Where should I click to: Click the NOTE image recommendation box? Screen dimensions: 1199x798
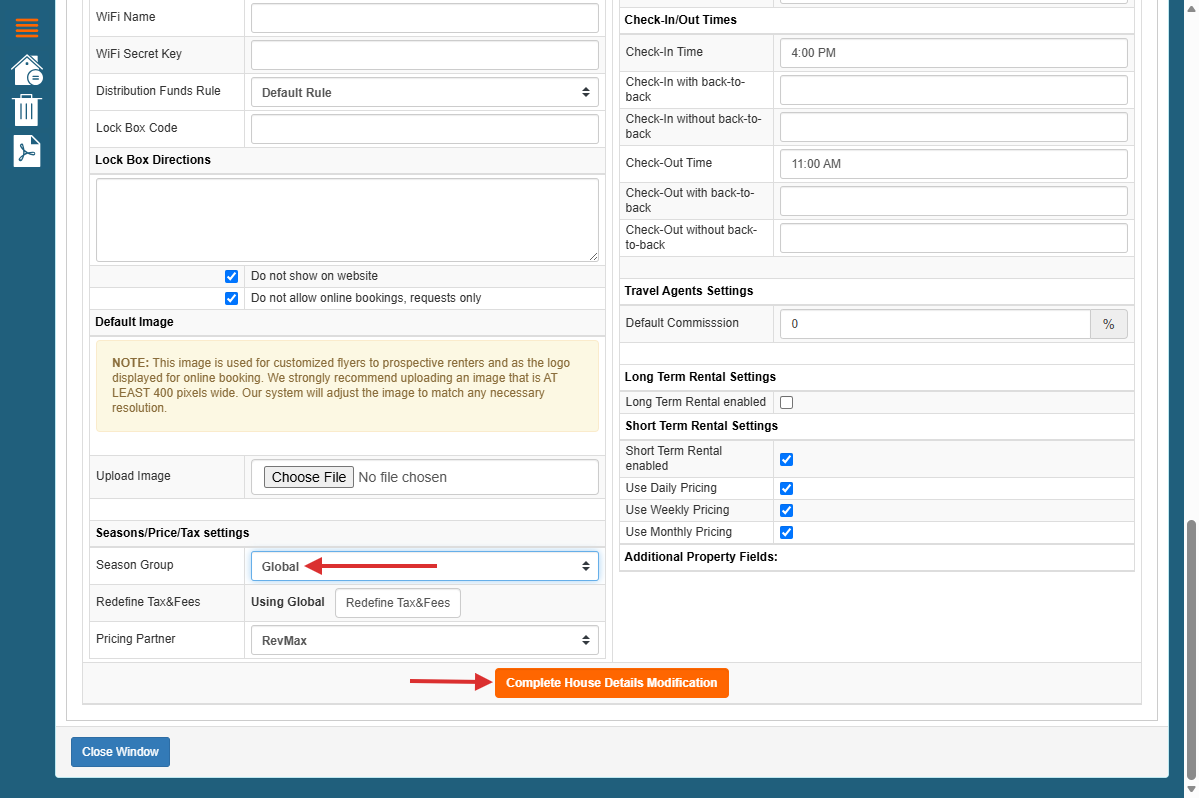[x=347, y=386]
